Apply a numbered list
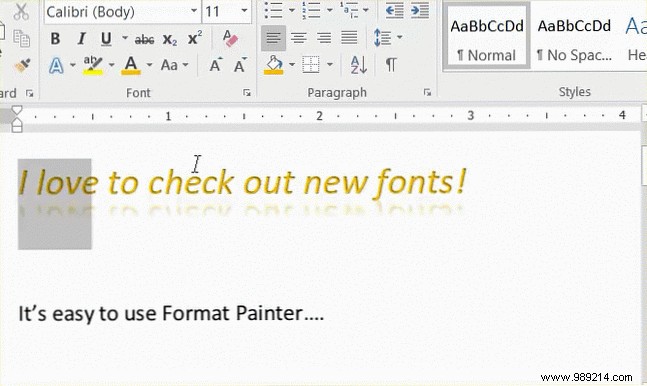The height and width of the screenshot is (386, 647). pos(311,10)
